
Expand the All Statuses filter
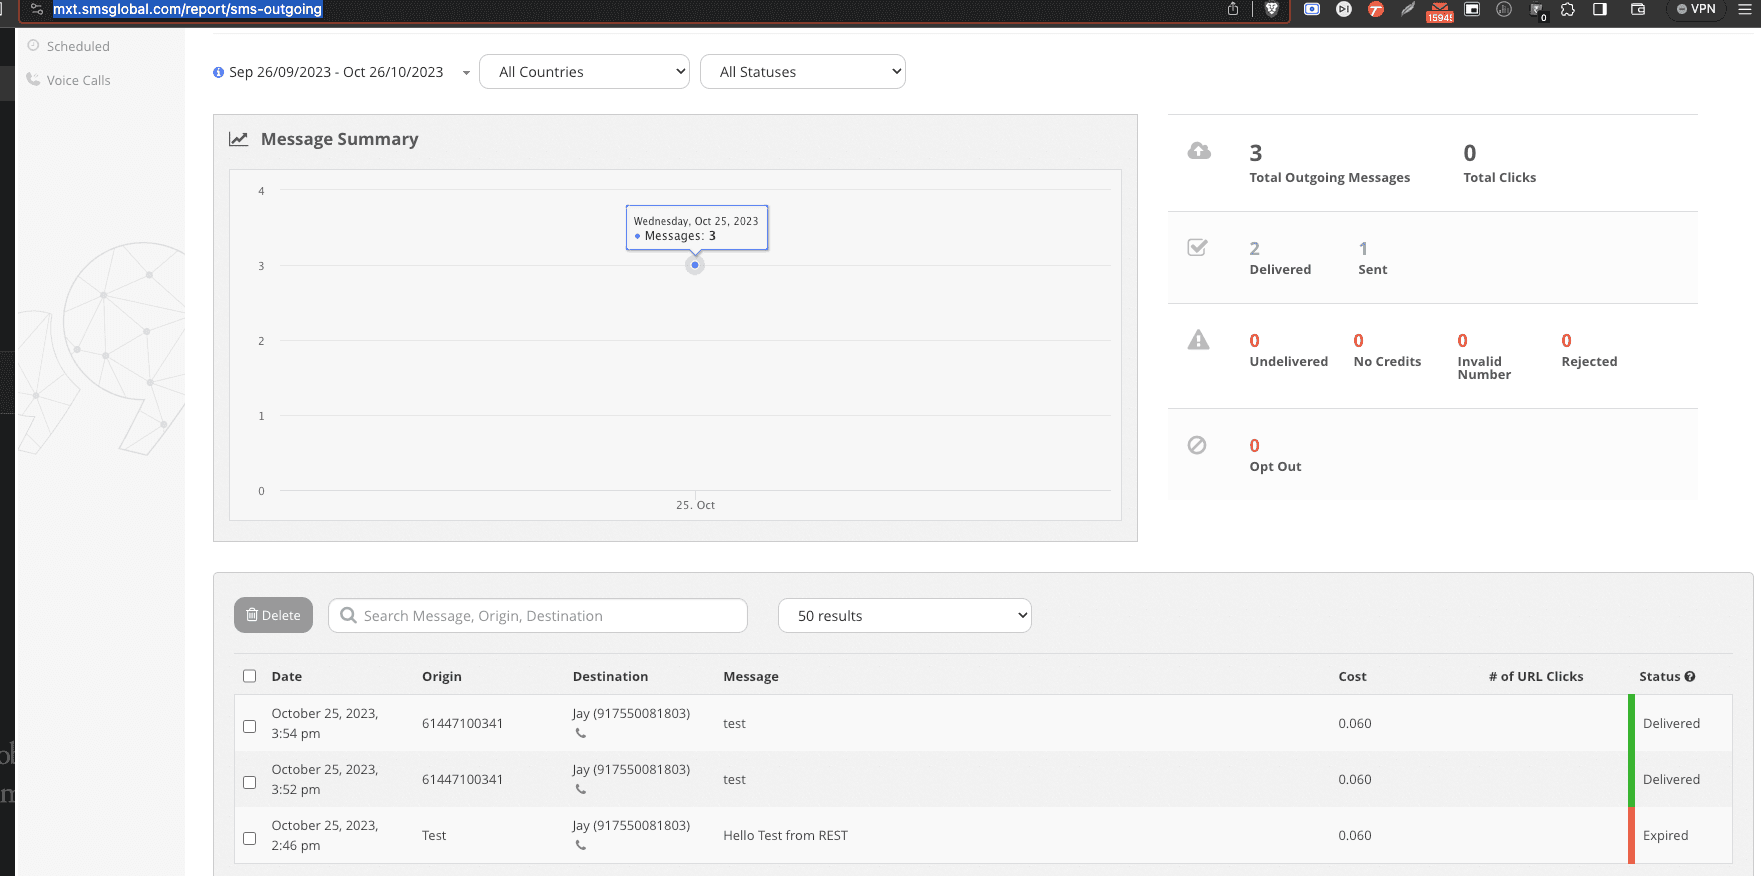click(803, 72)
